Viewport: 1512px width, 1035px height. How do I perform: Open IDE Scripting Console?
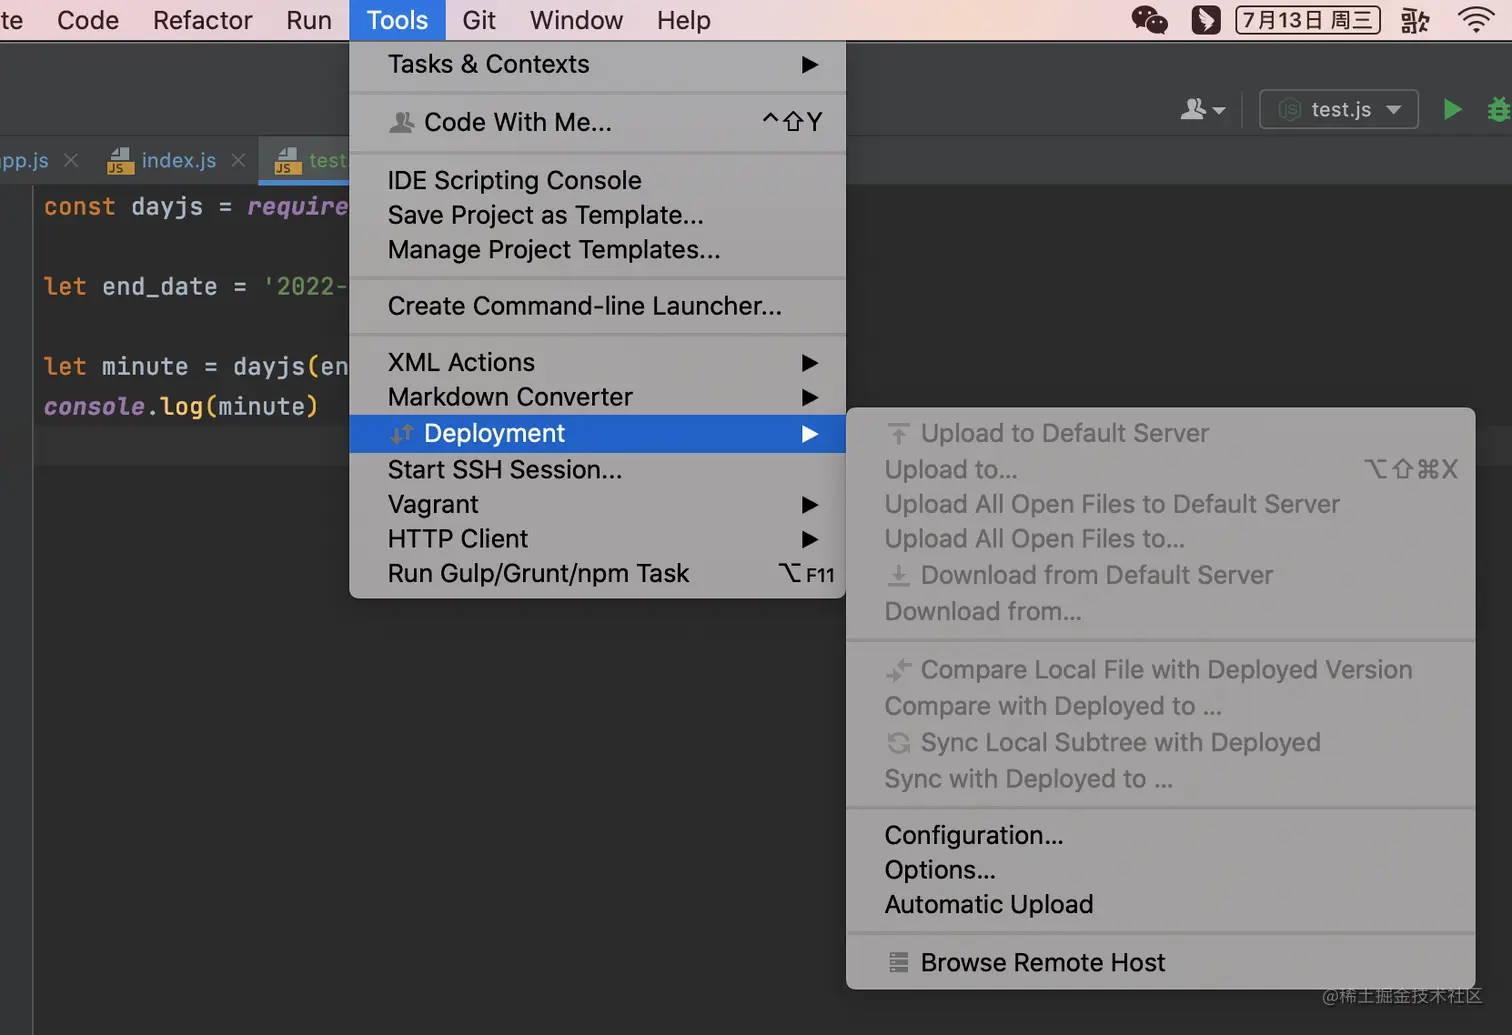597,180
